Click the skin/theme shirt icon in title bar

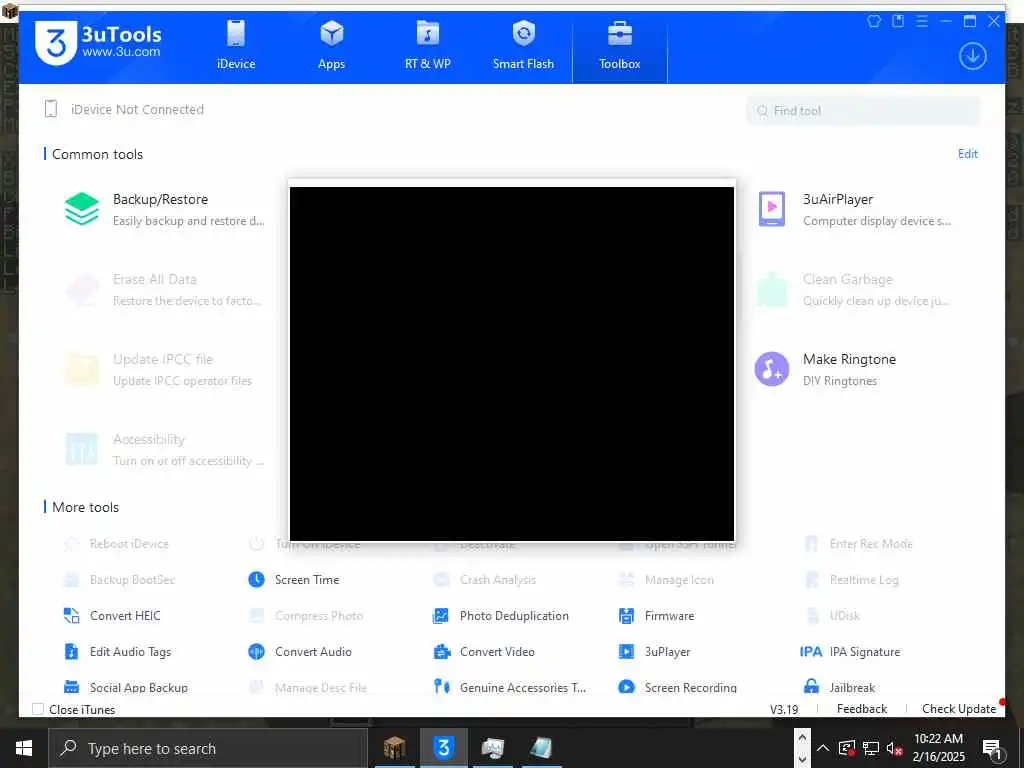click(874, 21)
